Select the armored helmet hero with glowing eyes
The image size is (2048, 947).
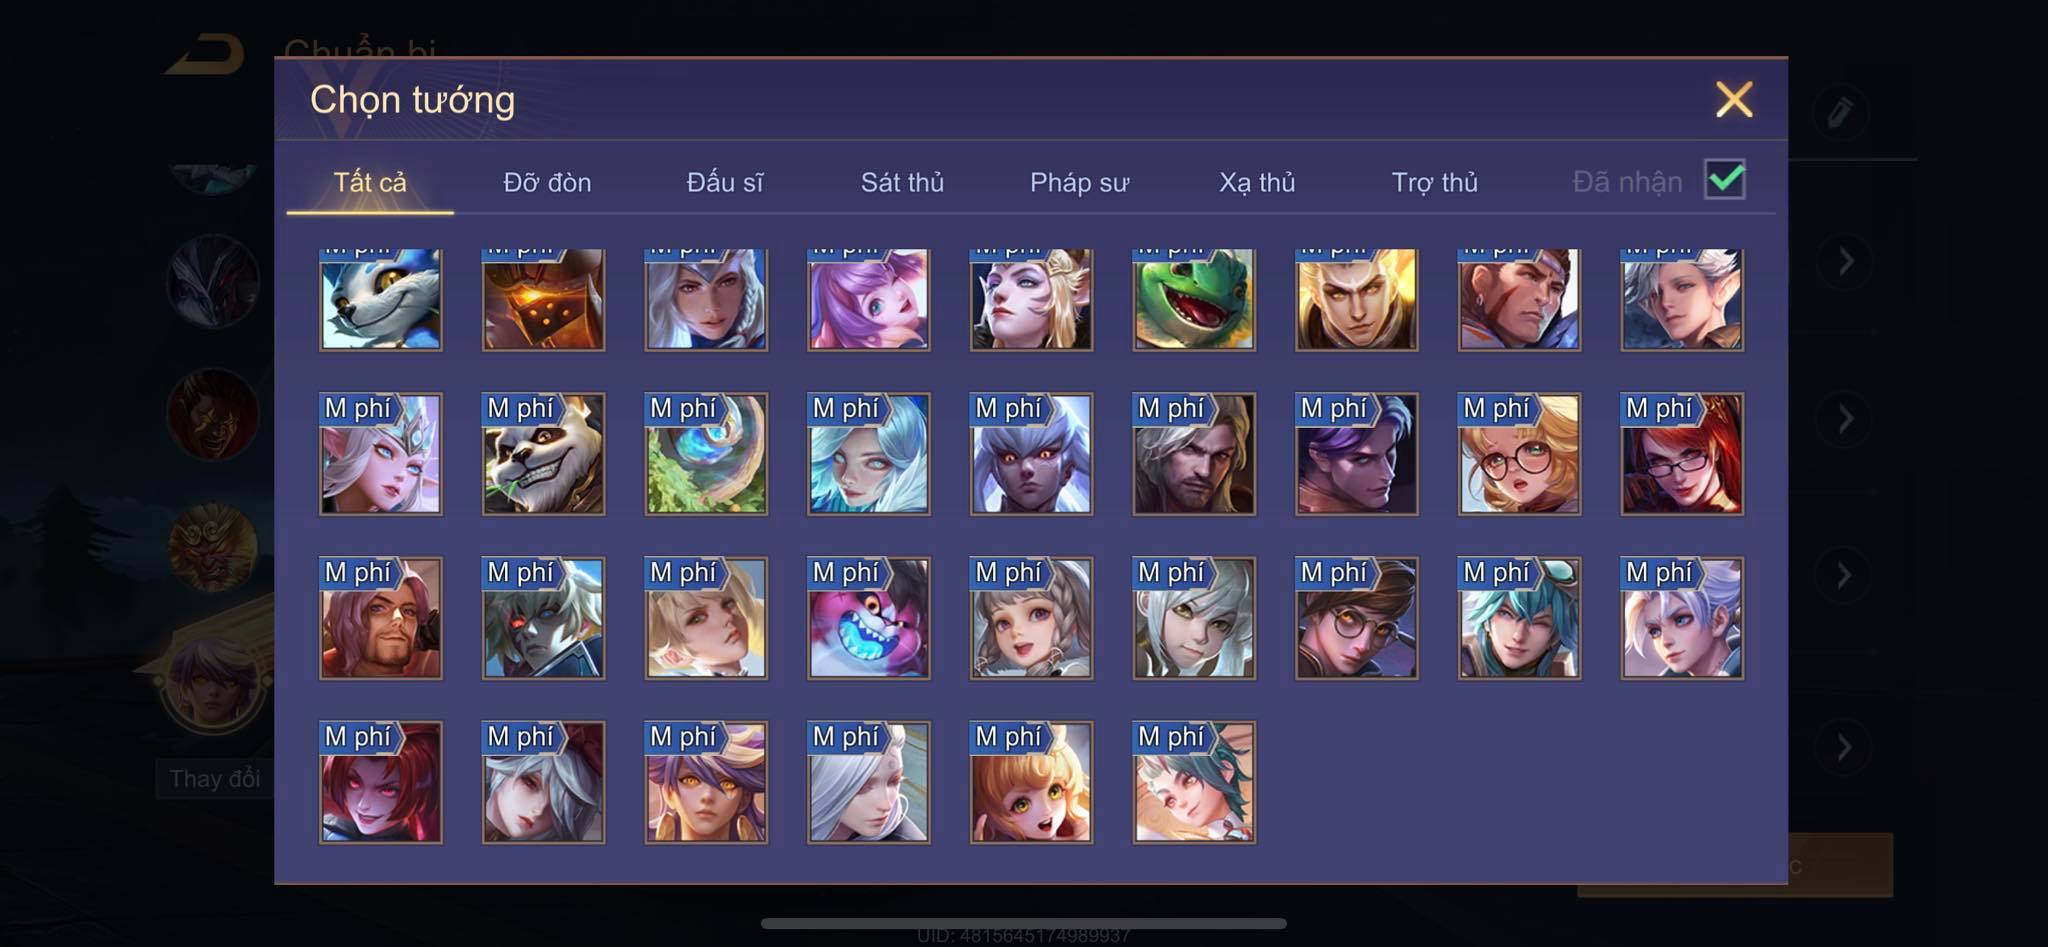pos(543,299)
